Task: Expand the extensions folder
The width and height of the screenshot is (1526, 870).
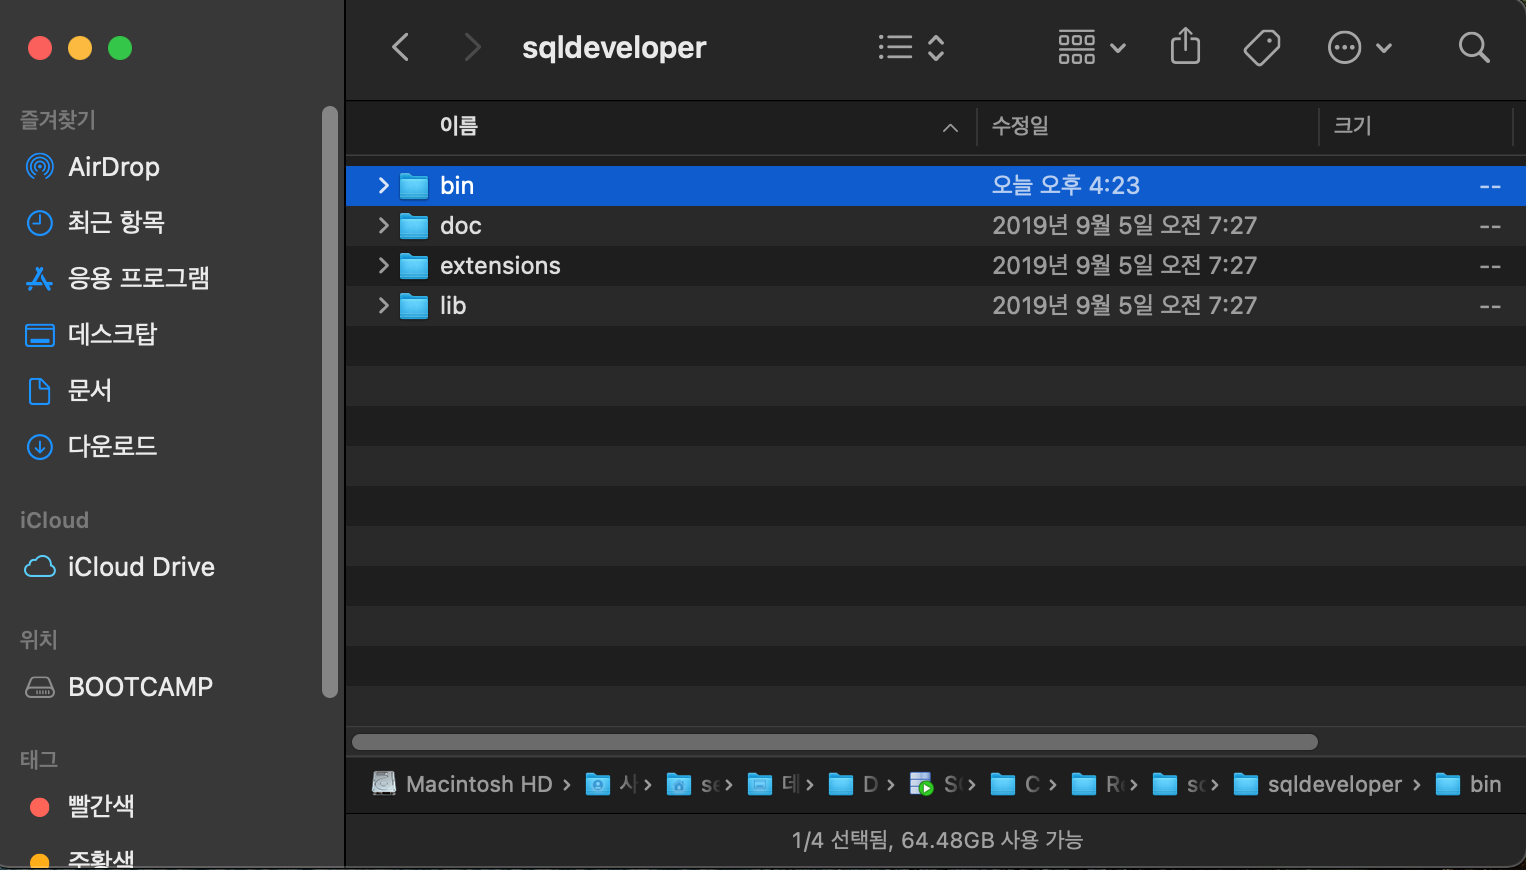Action: click(383, 265)
